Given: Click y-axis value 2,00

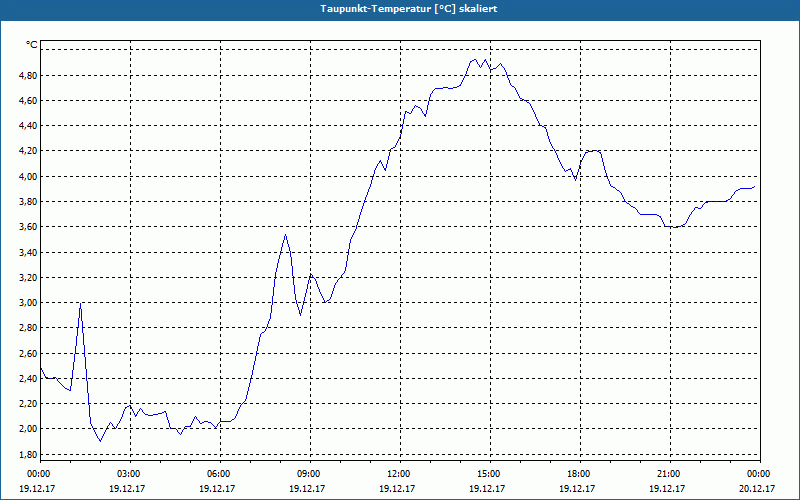Looking at the screenshot, I should (x=28, y=430).
